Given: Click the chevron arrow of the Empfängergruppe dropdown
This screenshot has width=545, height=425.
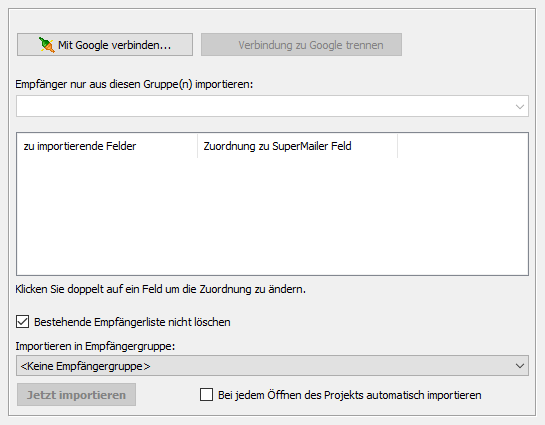Looking at the screenshot, I should pyautogui.click(x=520, y=366).
